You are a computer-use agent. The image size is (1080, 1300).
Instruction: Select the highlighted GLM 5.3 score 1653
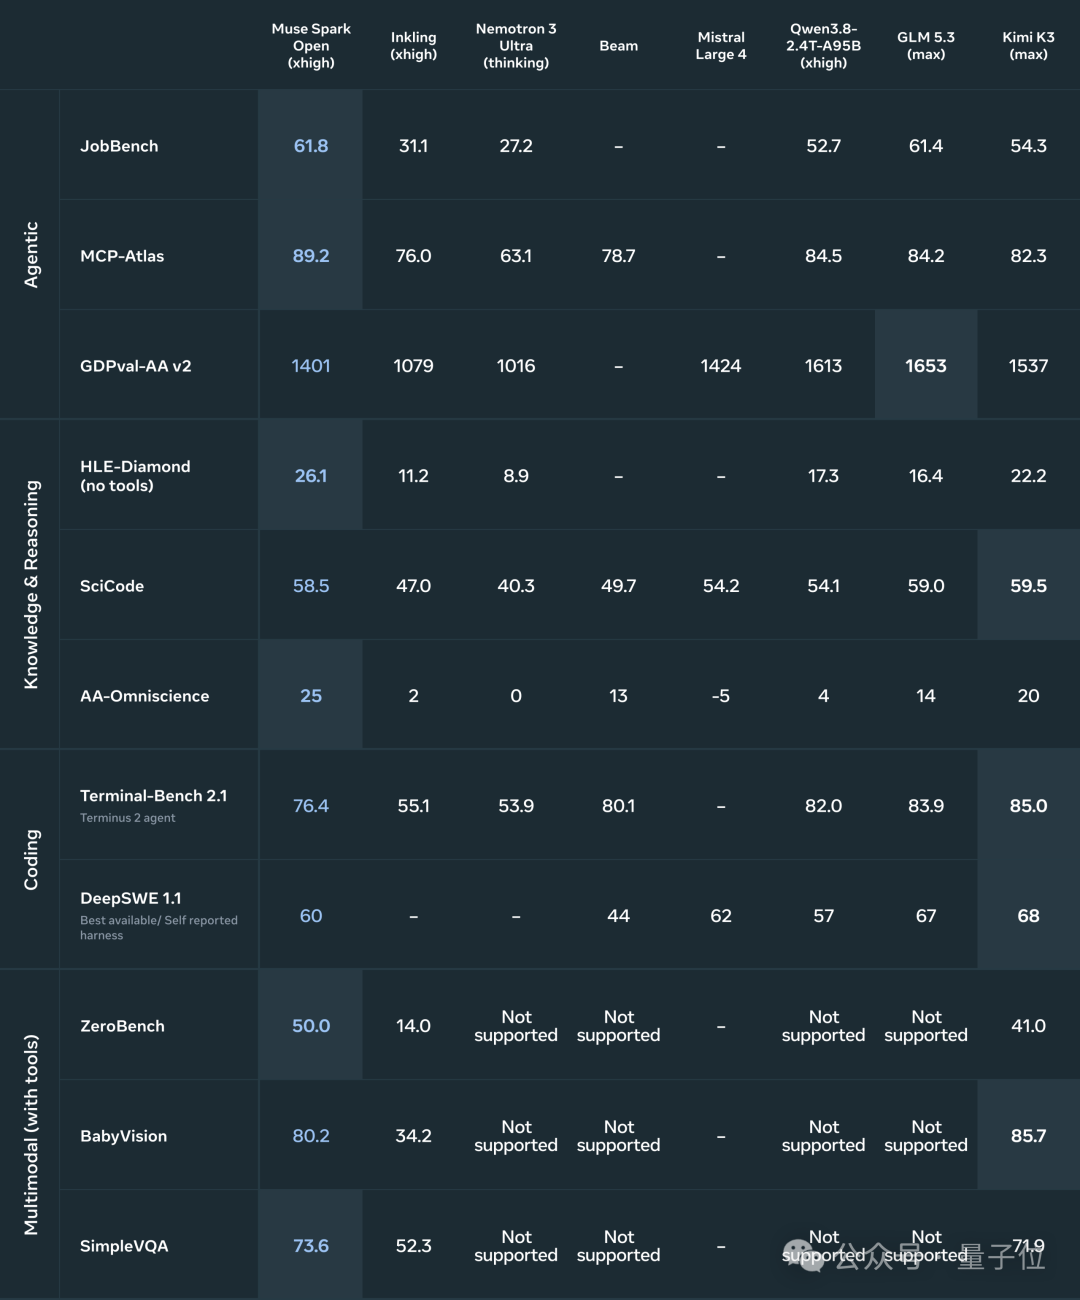pyautogui.click(x=926, y=366)
